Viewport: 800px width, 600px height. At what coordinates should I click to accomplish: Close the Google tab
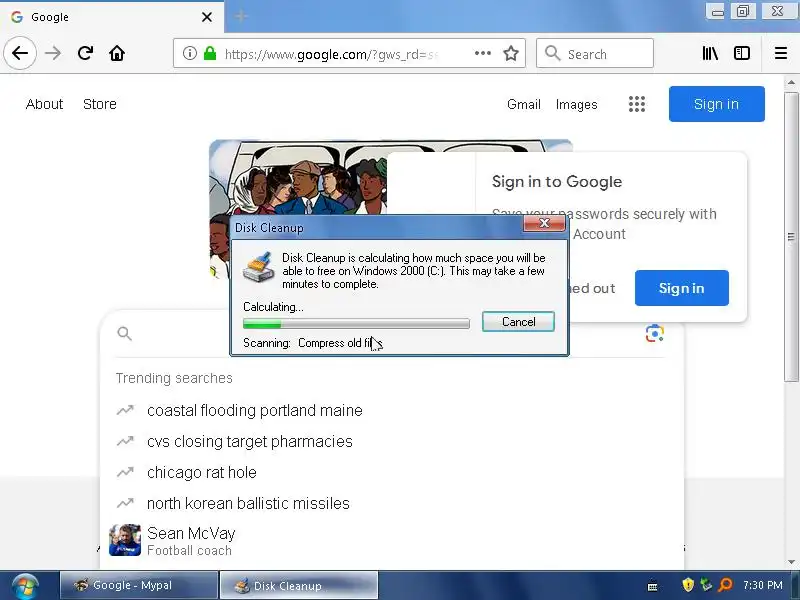pos(207,17)
